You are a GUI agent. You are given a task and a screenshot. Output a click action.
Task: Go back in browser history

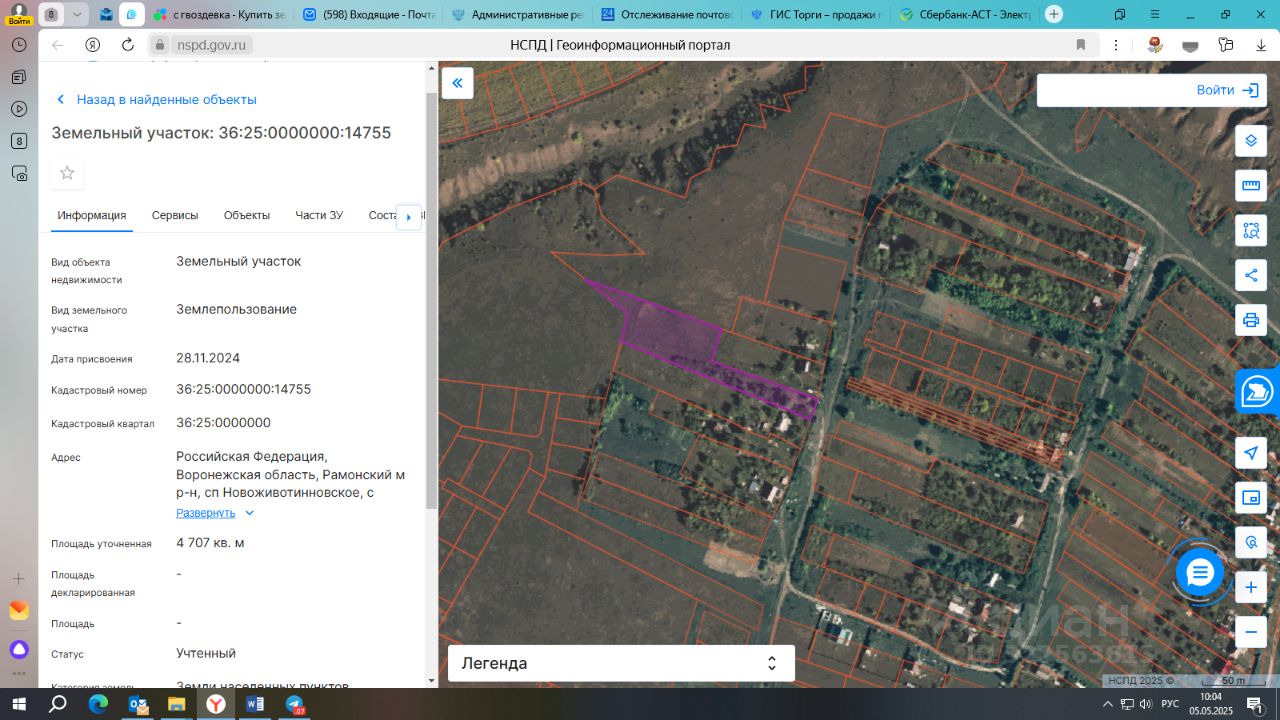pyautogui.click(x=57, y=45)
